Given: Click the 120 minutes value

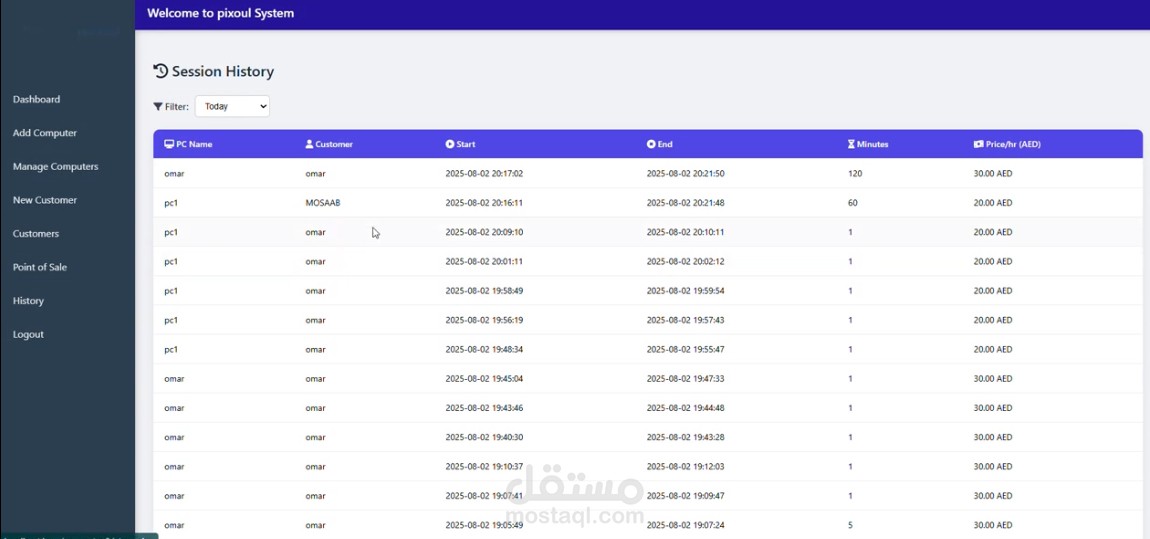Looking at the screenshot, I should [855, 174].
